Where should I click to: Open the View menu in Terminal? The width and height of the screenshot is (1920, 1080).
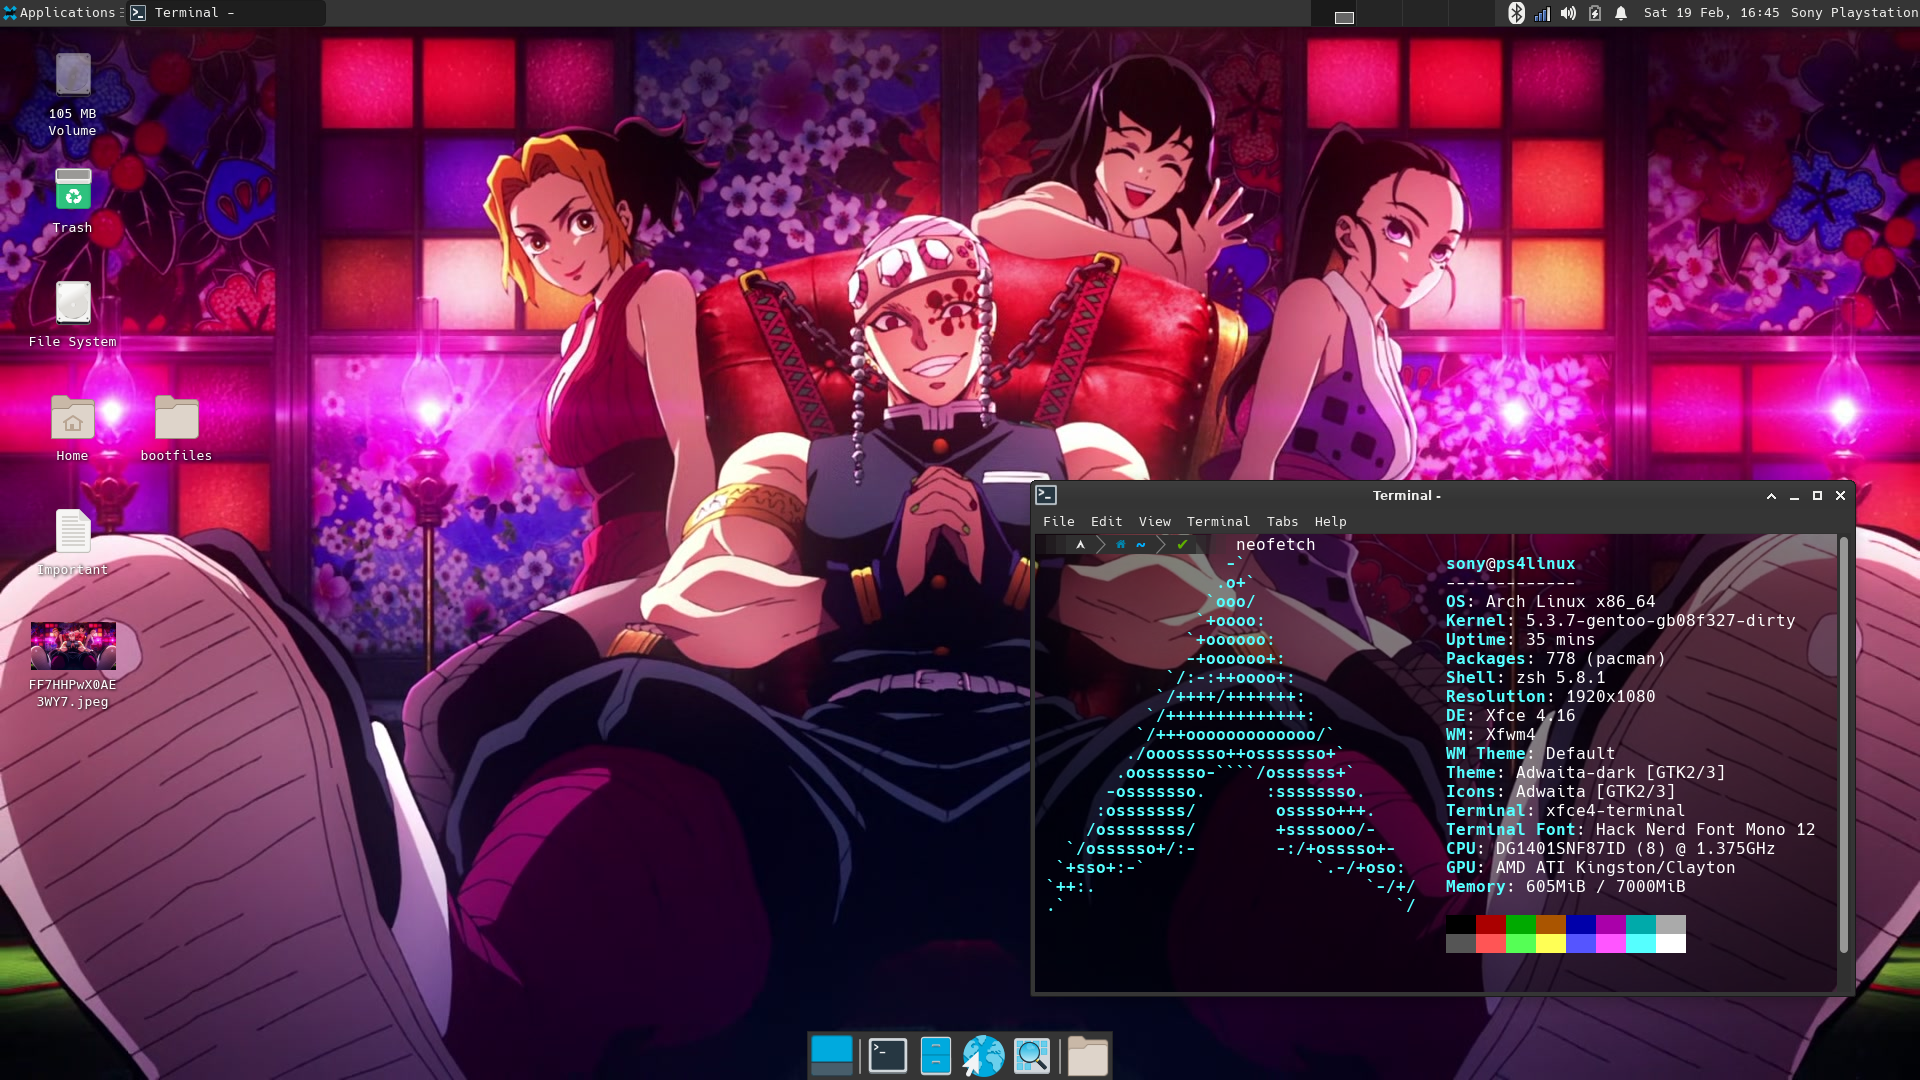[1155, 522]
